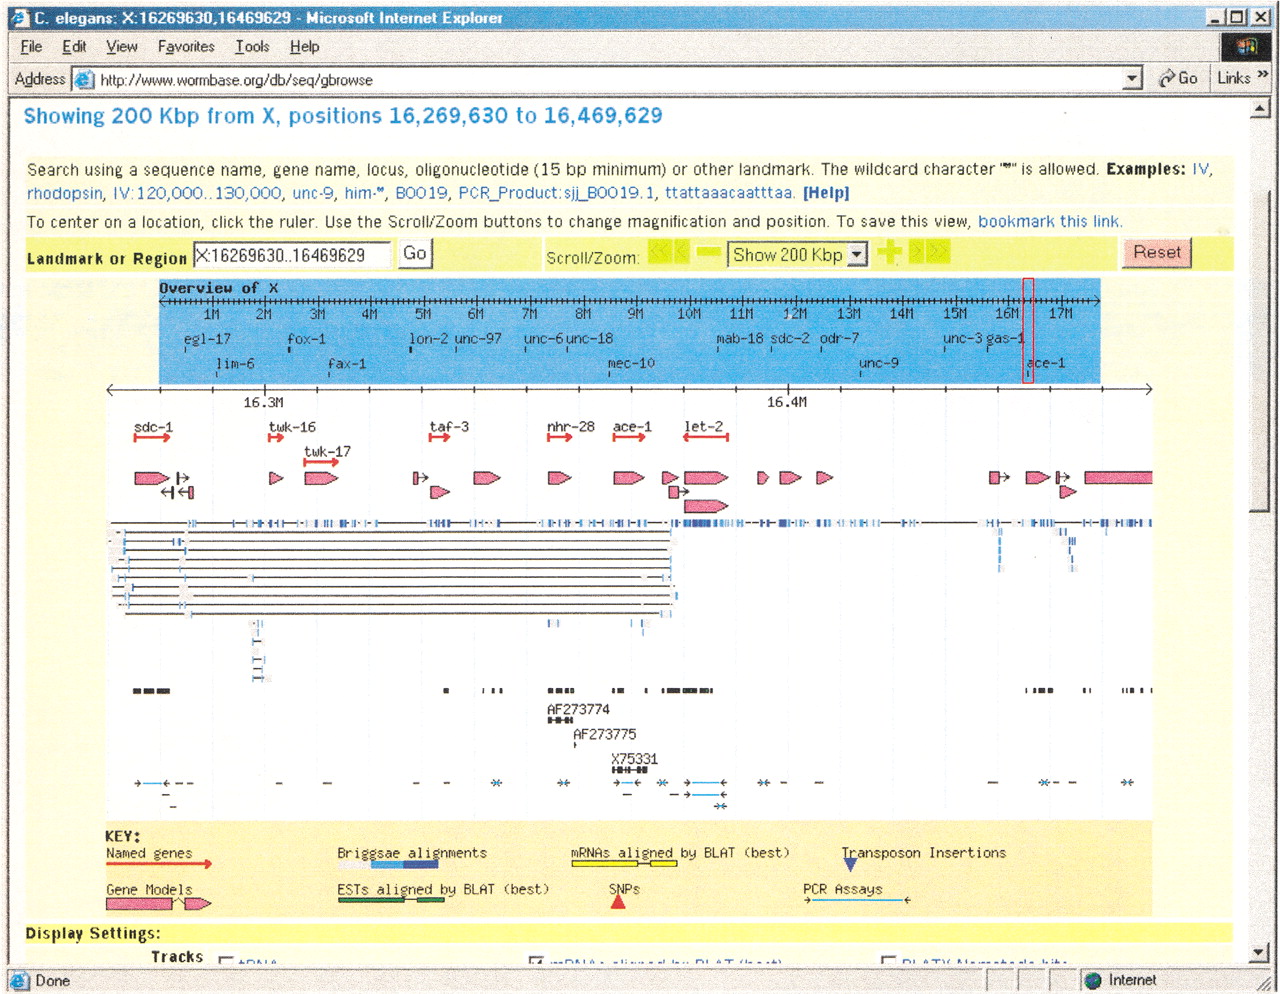Zoom in using the plus icon
Screen dimensions: 1280x994
point(889,253)
